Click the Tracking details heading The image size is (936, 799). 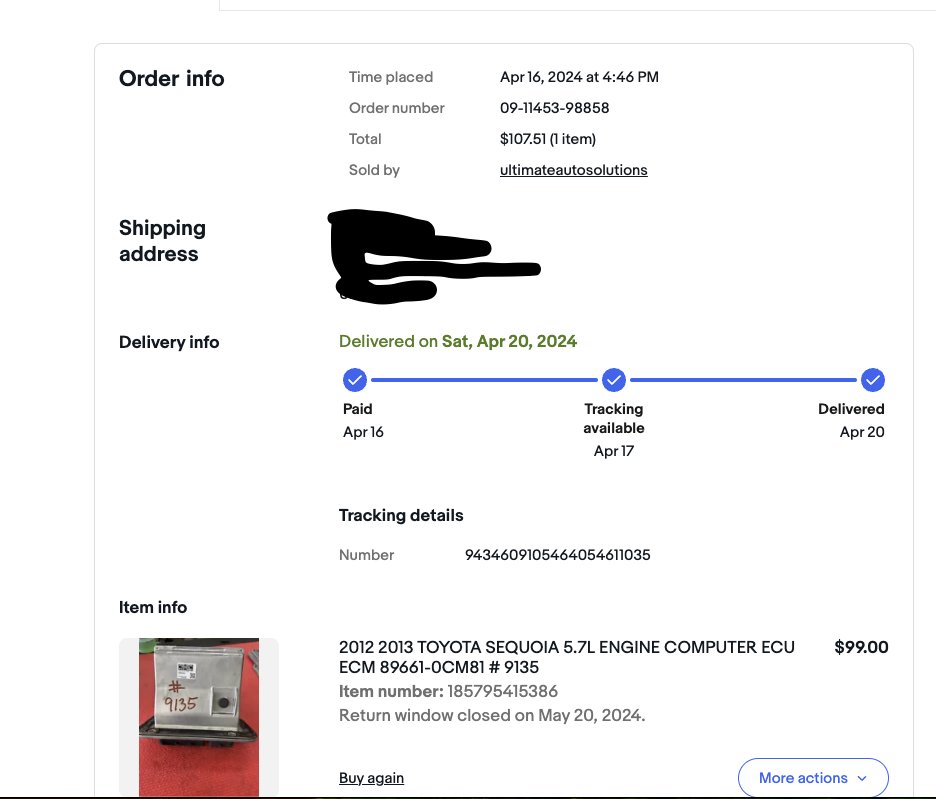[401, 515]
